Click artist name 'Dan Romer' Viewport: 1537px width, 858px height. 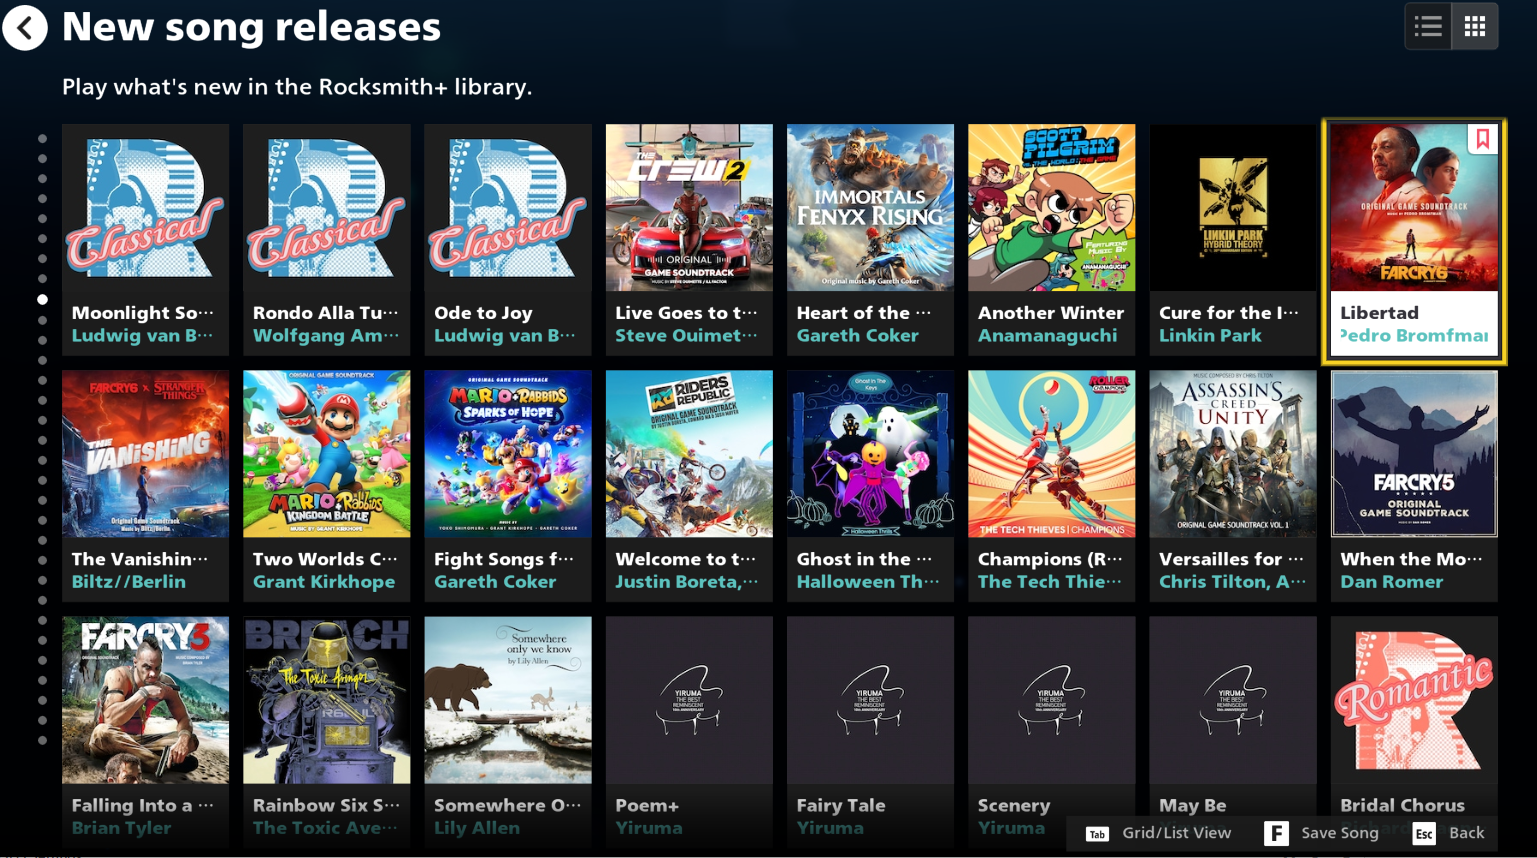tap(1392, 582)
